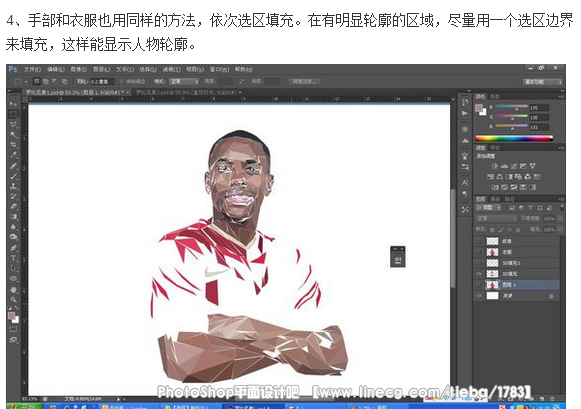Select the Eraser tool
Screen dimensions: 581x409
(x=13, y=206)
